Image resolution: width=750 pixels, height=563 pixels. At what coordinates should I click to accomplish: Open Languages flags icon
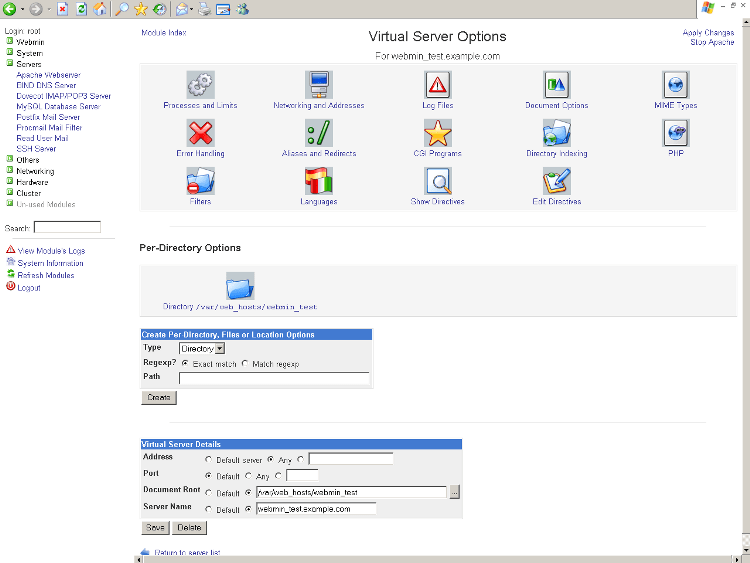pyautogui.click(x=319, y=181)
